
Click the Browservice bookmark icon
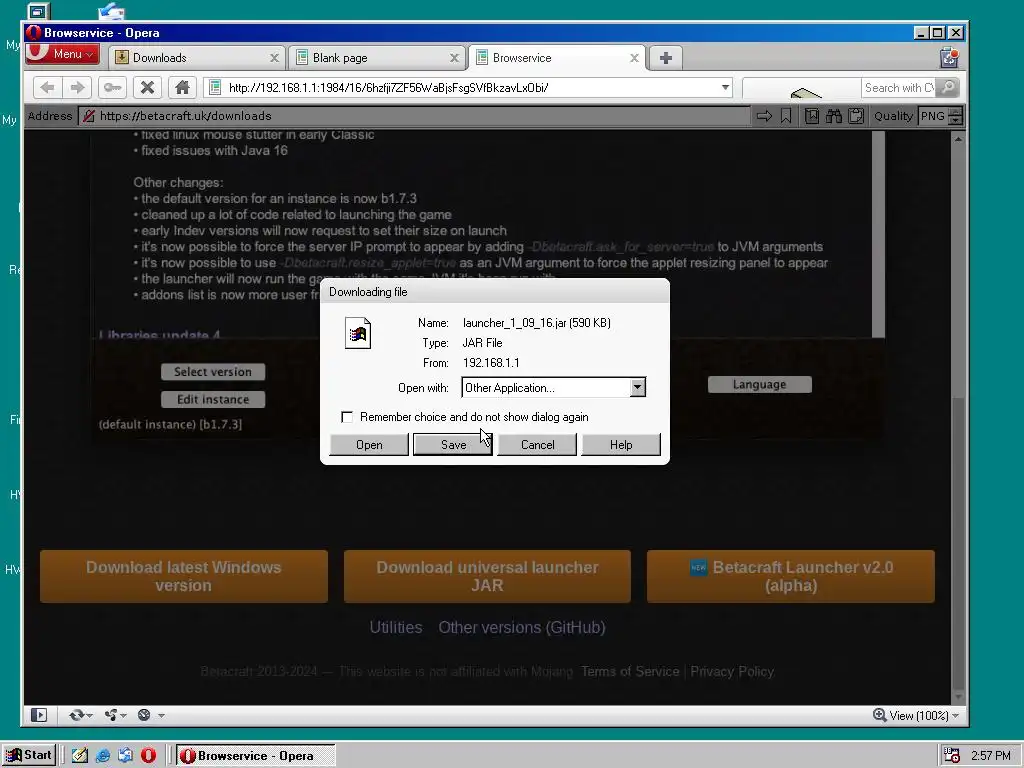(x=786, y=116)
